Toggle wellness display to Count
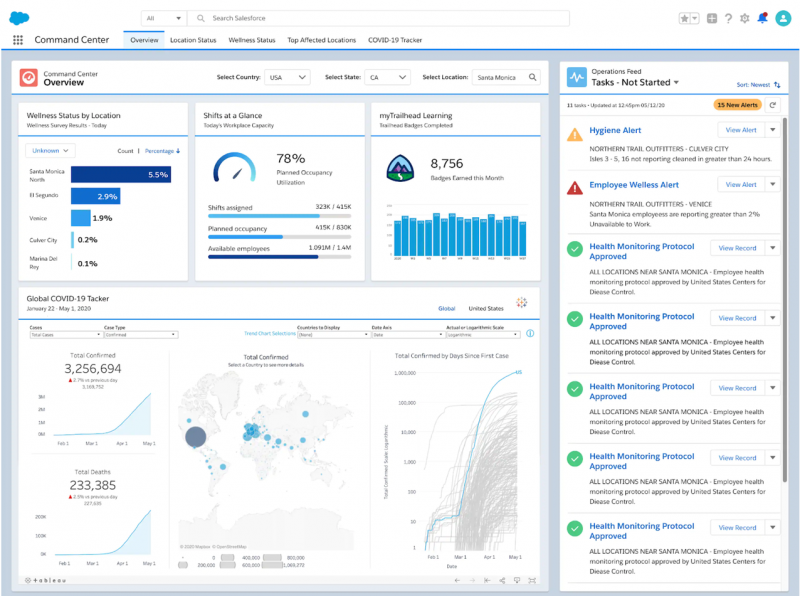The height and width of the screenshot is (596, 800). 125,151
